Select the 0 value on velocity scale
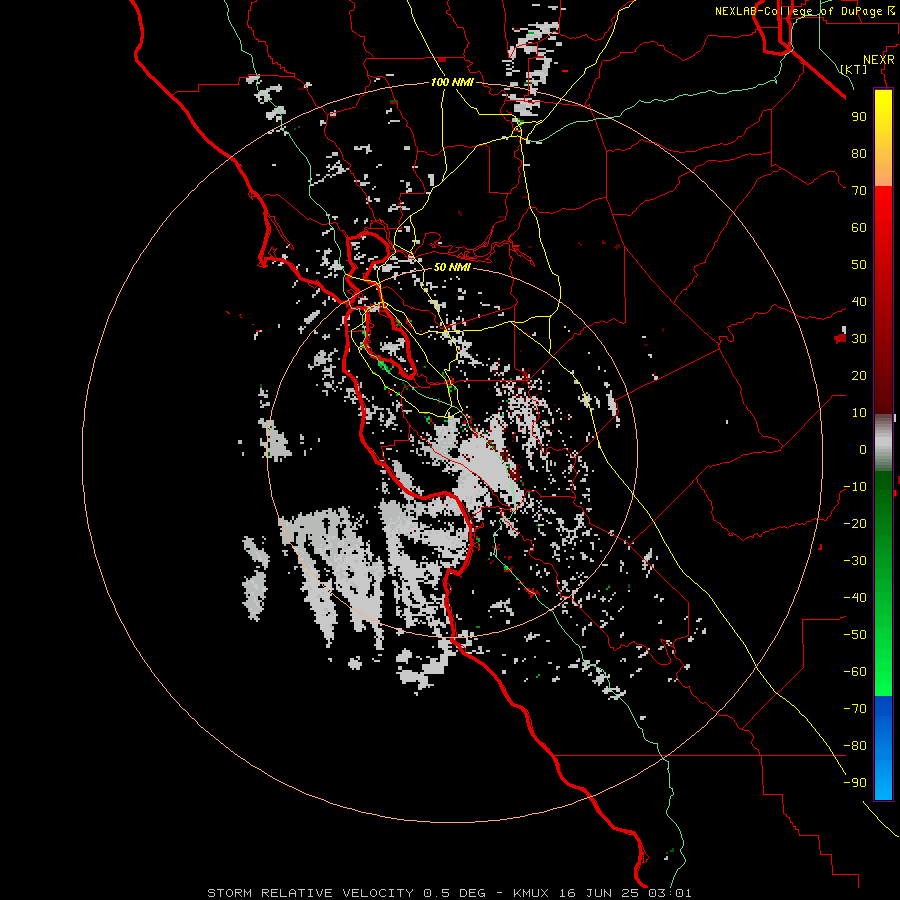 (x=863, y=449)
